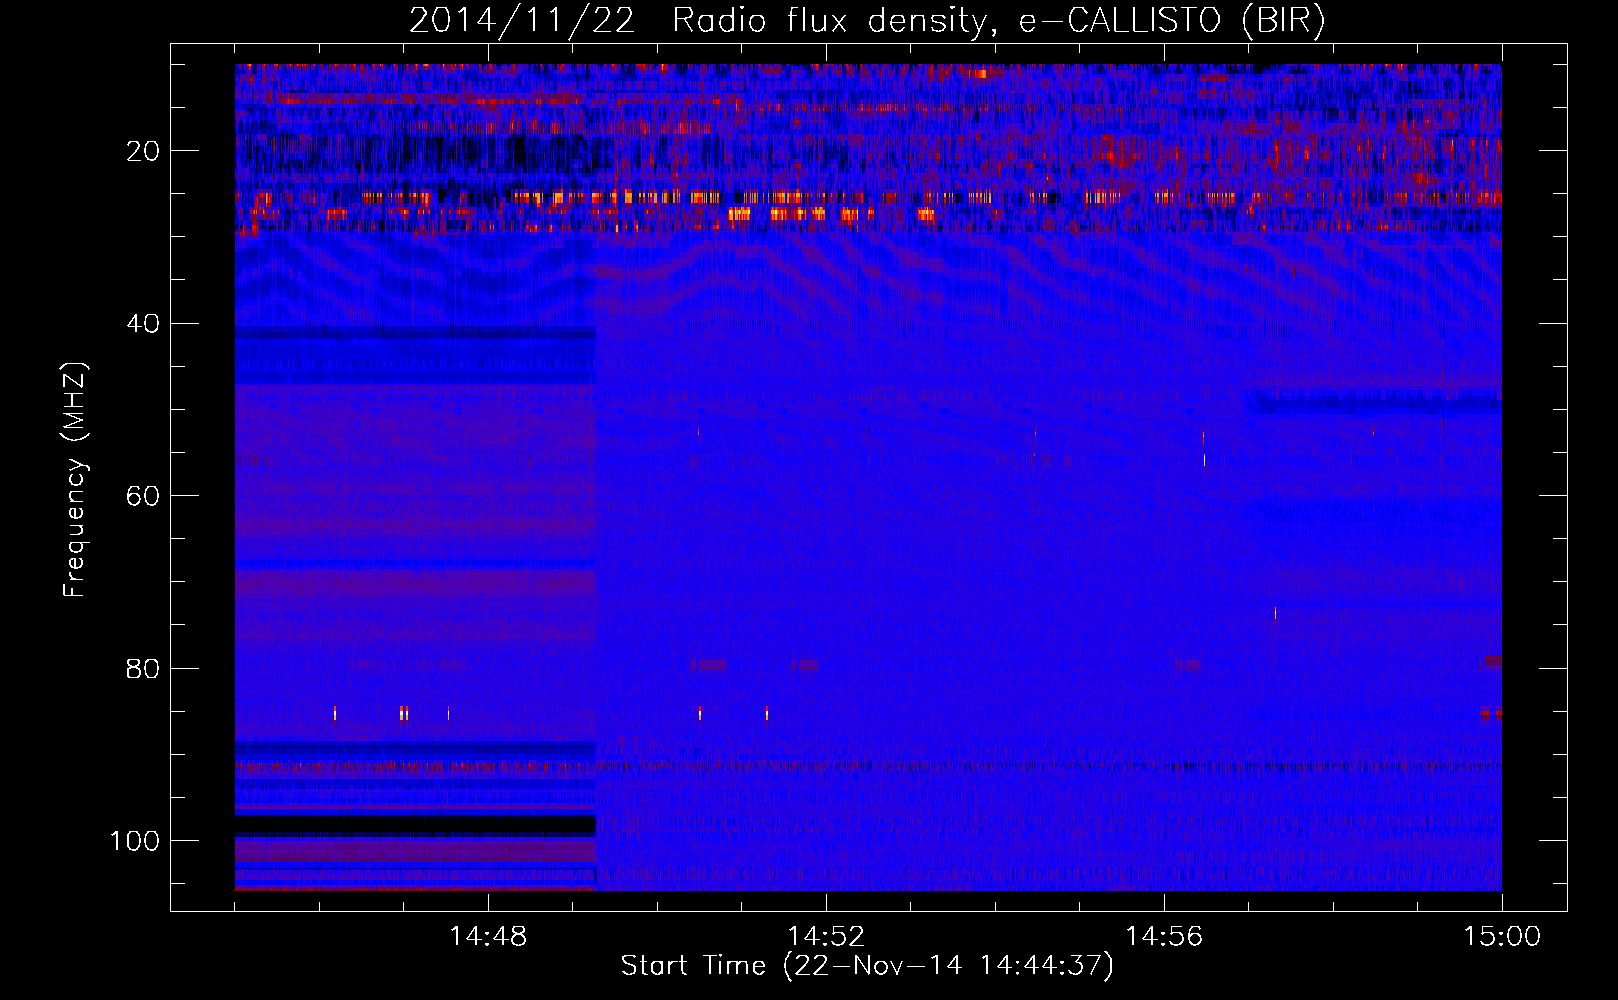The image size is (1618, 1000).
Task: Click the 'Start Time (22-Nov-14 14:44:37)' label
Action: pos(867,966)
